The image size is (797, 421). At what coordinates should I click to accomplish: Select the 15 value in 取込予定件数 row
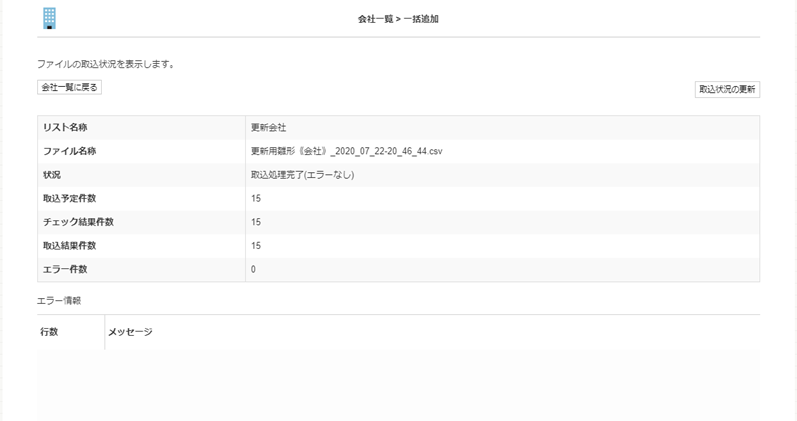click(x=256, y=198)
